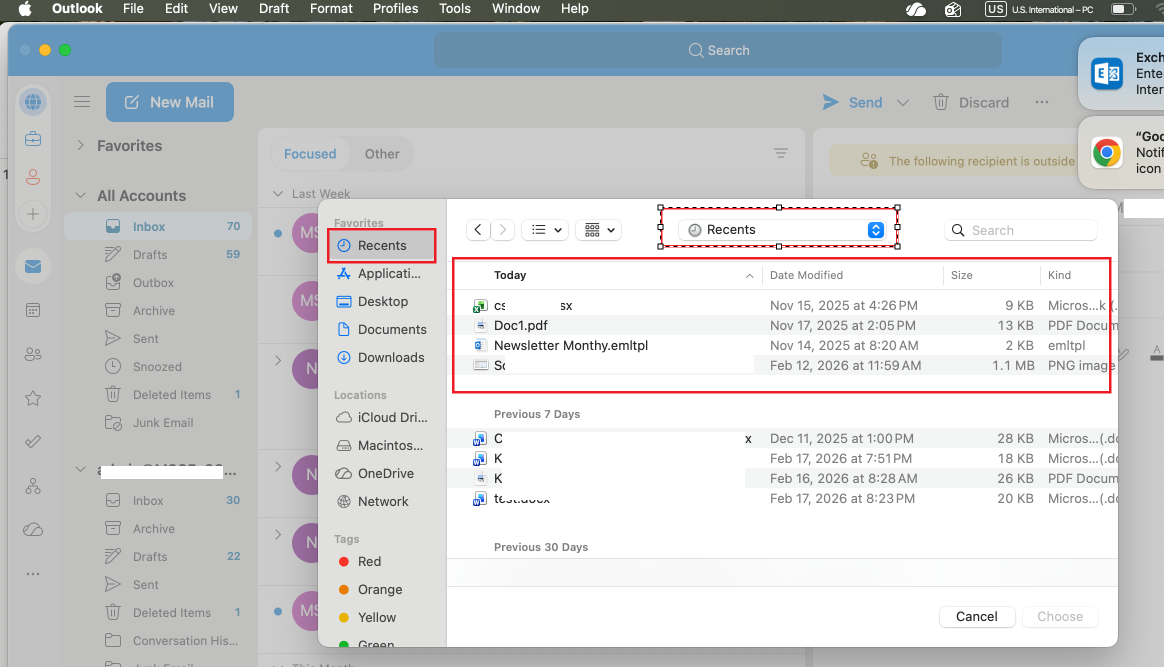Click the more apps ellipsis in left rail
Viewport: 1164px width, 667px height.
[x=33, y=574]
